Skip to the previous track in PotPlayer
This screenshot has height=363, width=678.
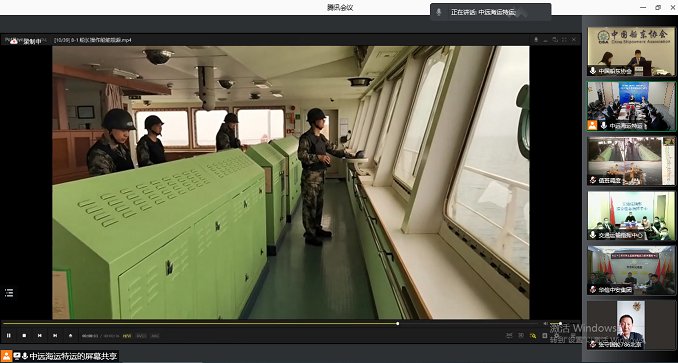coord(39,335)
